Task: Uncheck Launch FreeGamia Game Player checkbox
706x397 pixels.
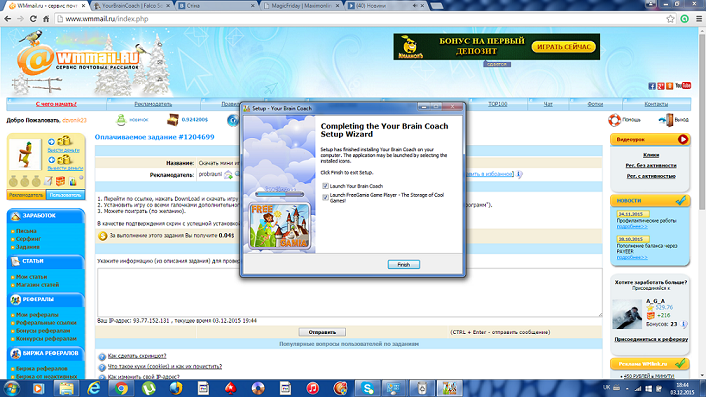Action: (325, 197)
